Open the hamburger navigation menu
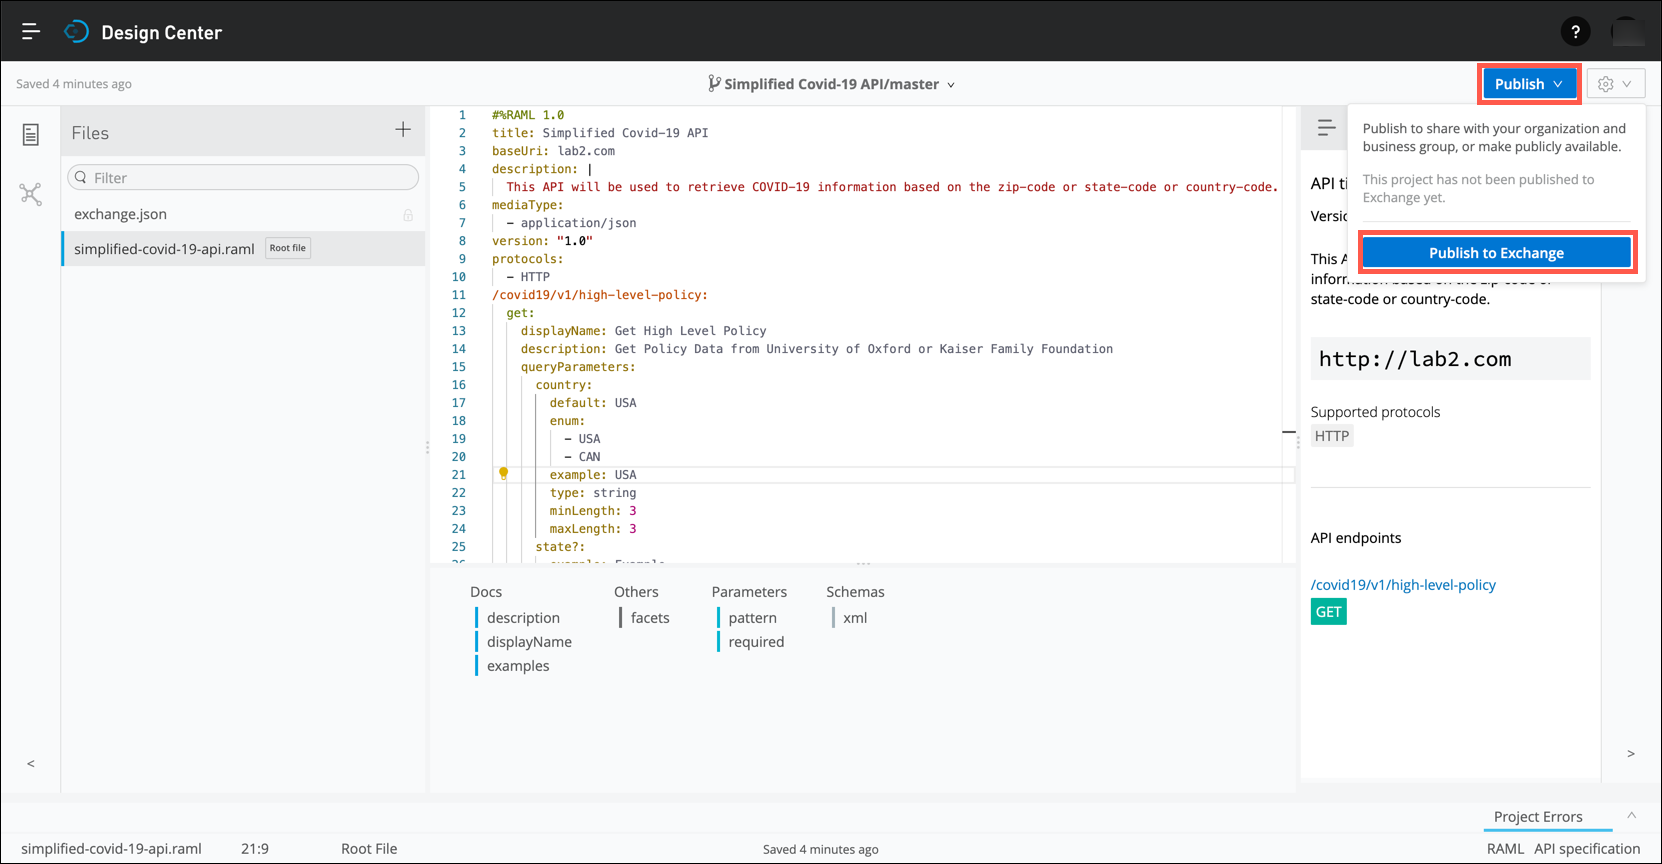The width and height of the screenshot is (1662, 864). tap(31, 32)
